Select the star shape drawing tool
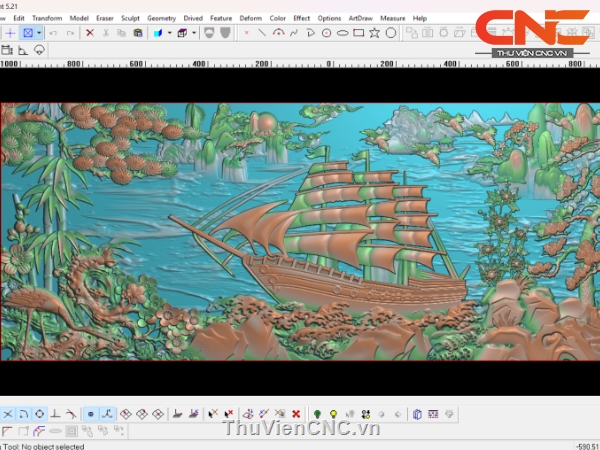The width and height of the screenshot is (600, 450). pos(374,32)
